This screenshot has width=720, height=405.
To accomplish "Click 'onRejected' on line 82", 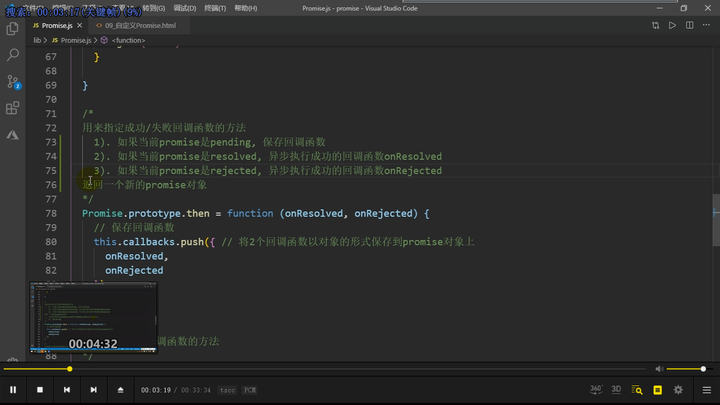I will pos(134,270).
